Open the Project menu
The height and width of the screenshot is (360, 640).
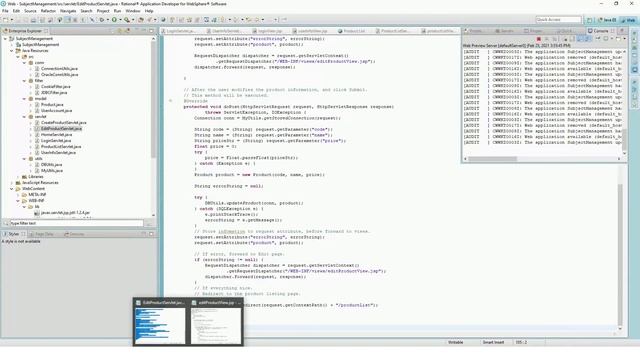click(103, 11)
